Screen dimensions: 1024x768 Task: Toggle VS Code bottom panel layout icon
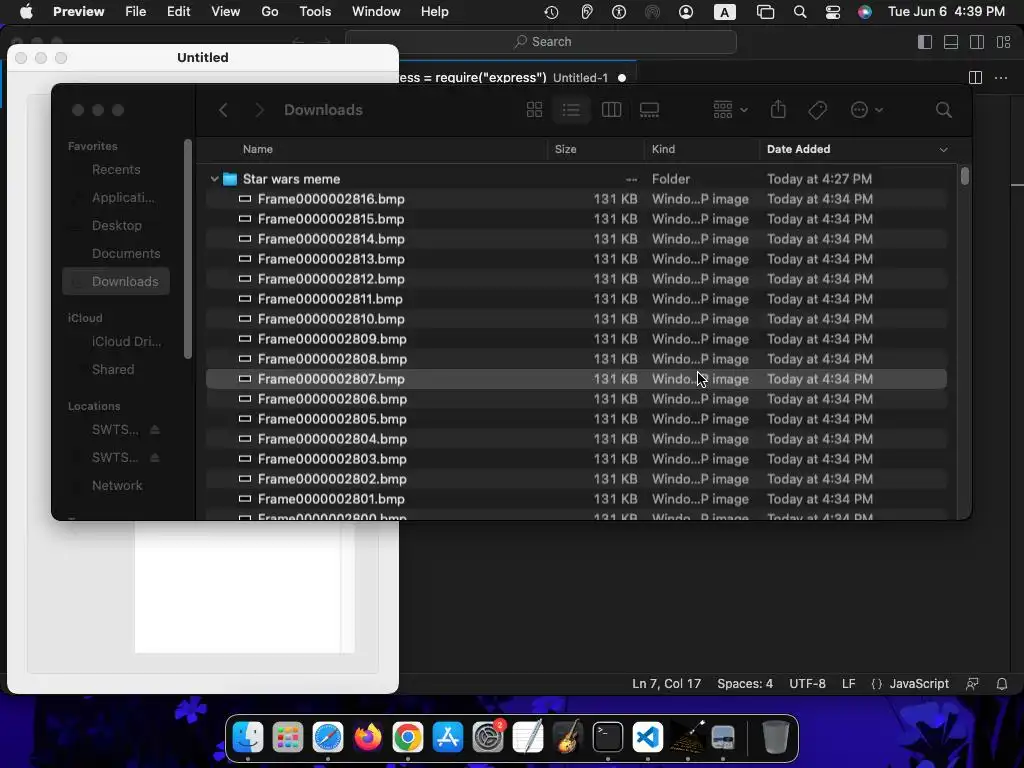click(951, 42)
